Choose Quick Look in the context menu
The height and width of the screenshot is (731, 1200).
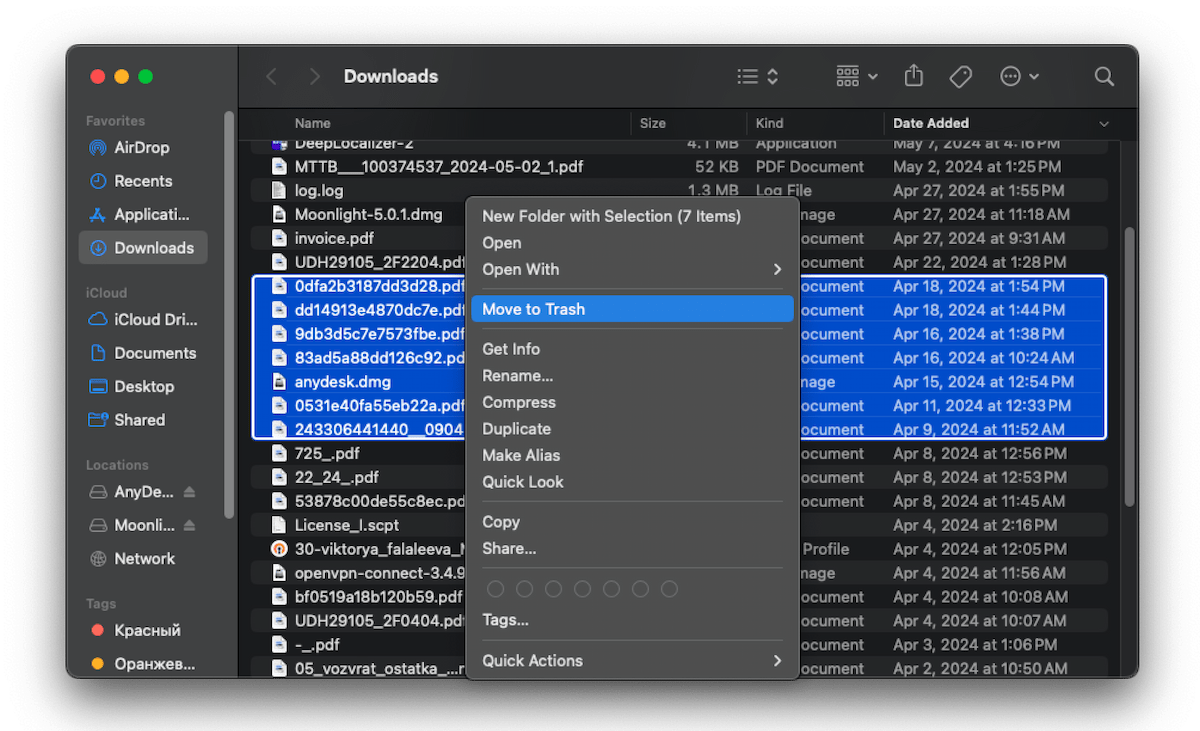632,482
